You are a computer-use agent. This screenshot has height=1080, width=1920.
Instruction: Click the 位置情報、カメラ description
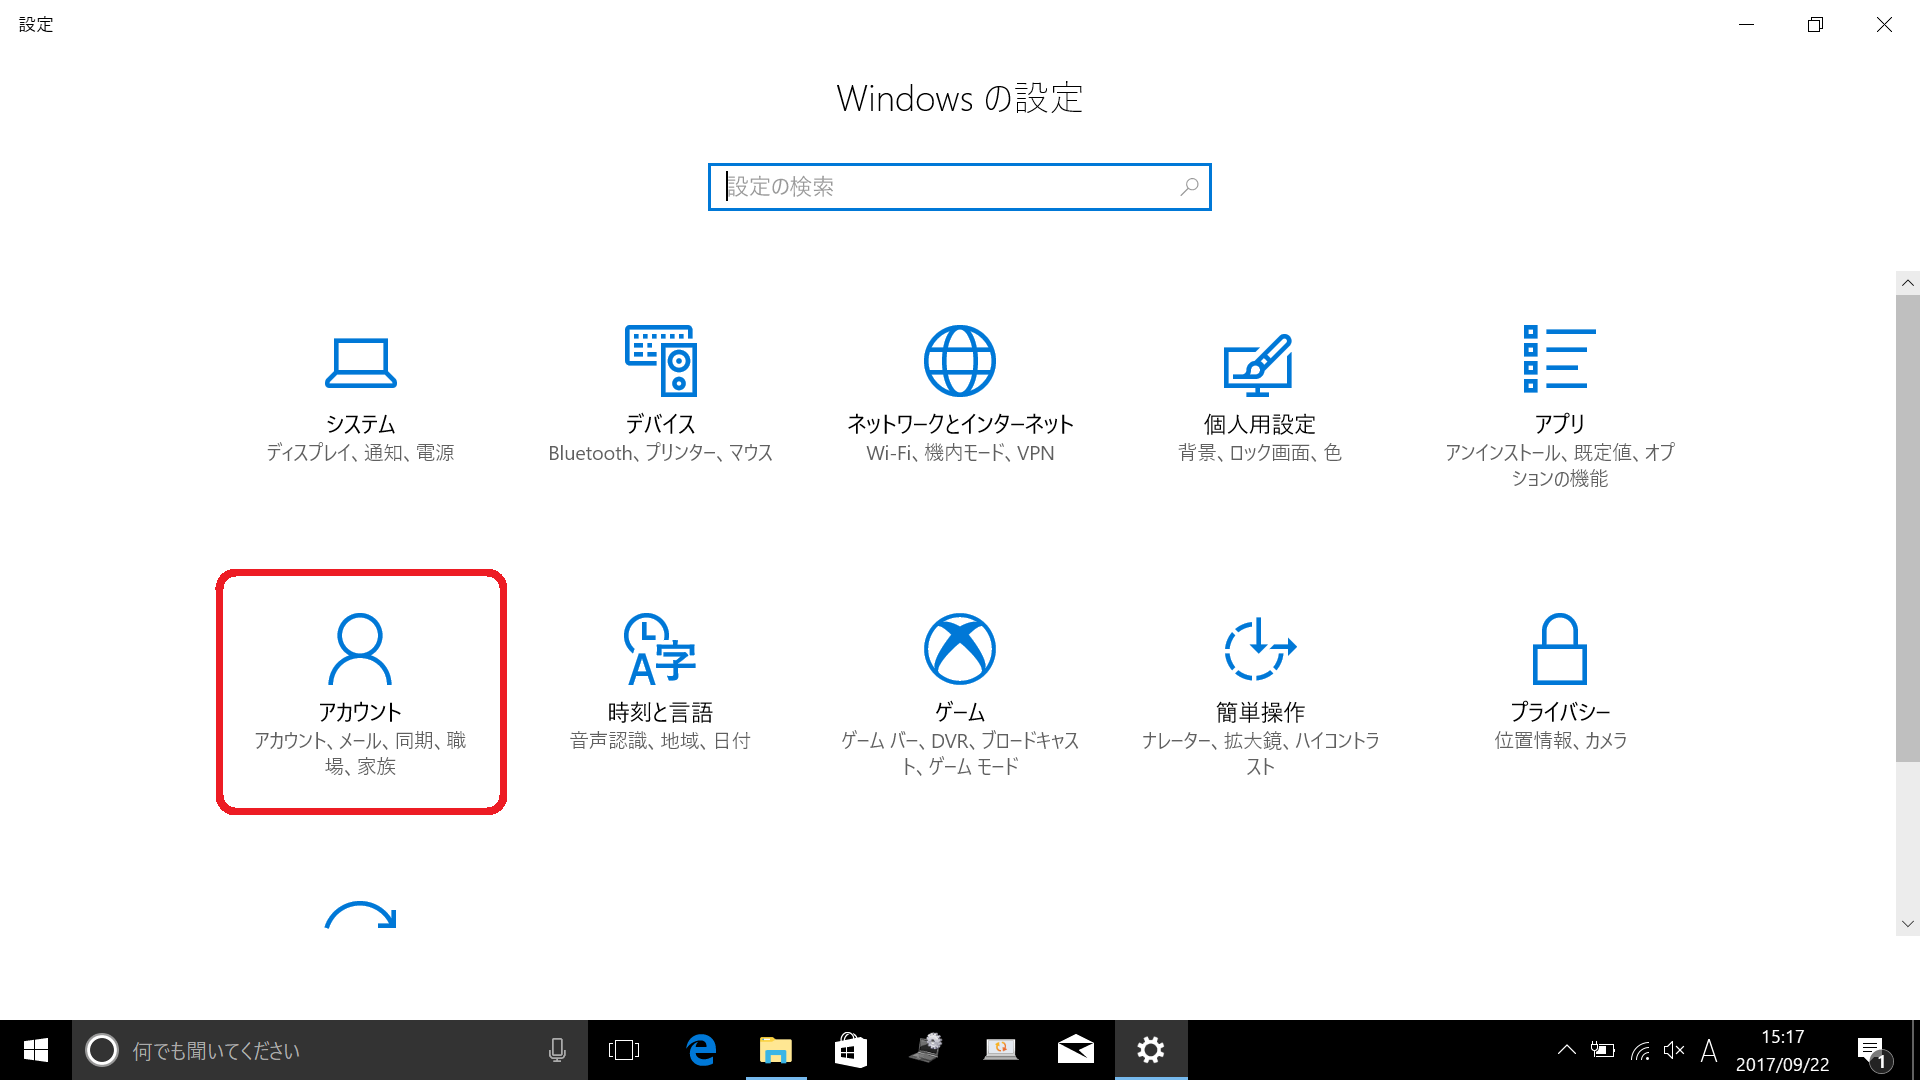pyautogui.click(x=1560, y=741)
